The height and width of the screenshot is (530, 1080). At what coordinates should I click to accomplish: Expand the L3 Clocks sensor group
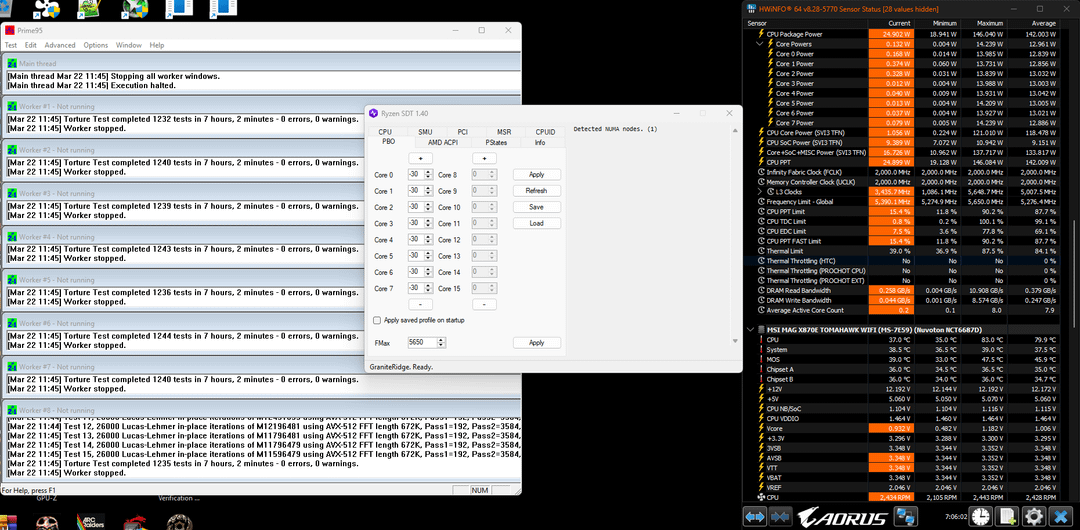761,190
